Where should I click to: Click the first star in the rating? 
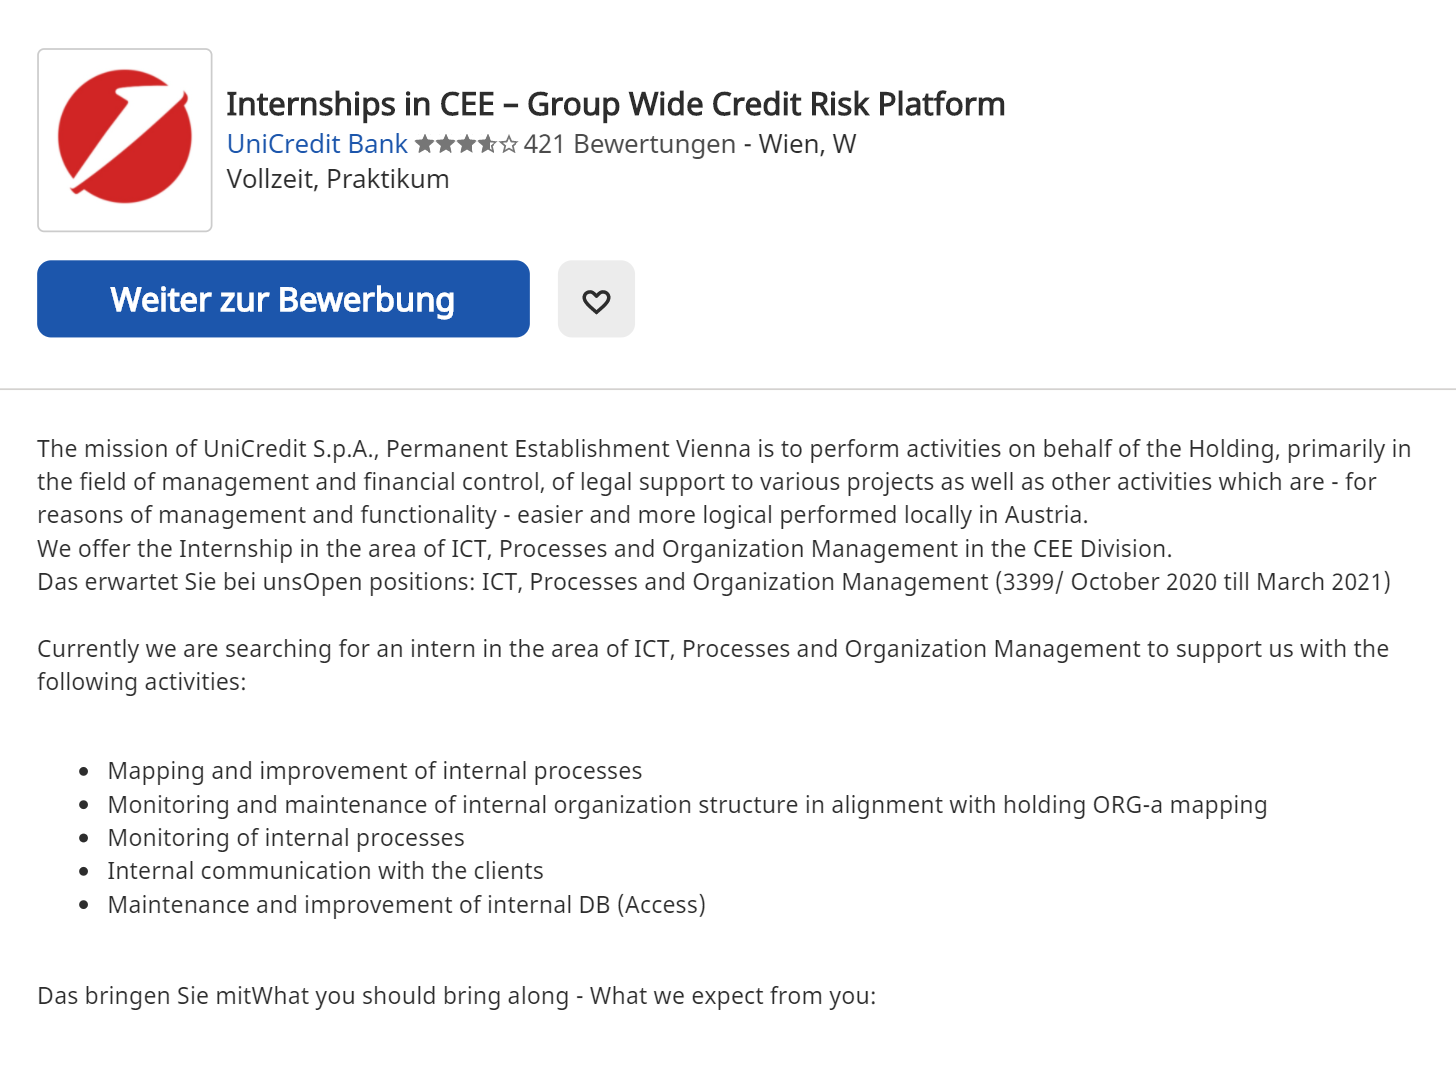424,144
